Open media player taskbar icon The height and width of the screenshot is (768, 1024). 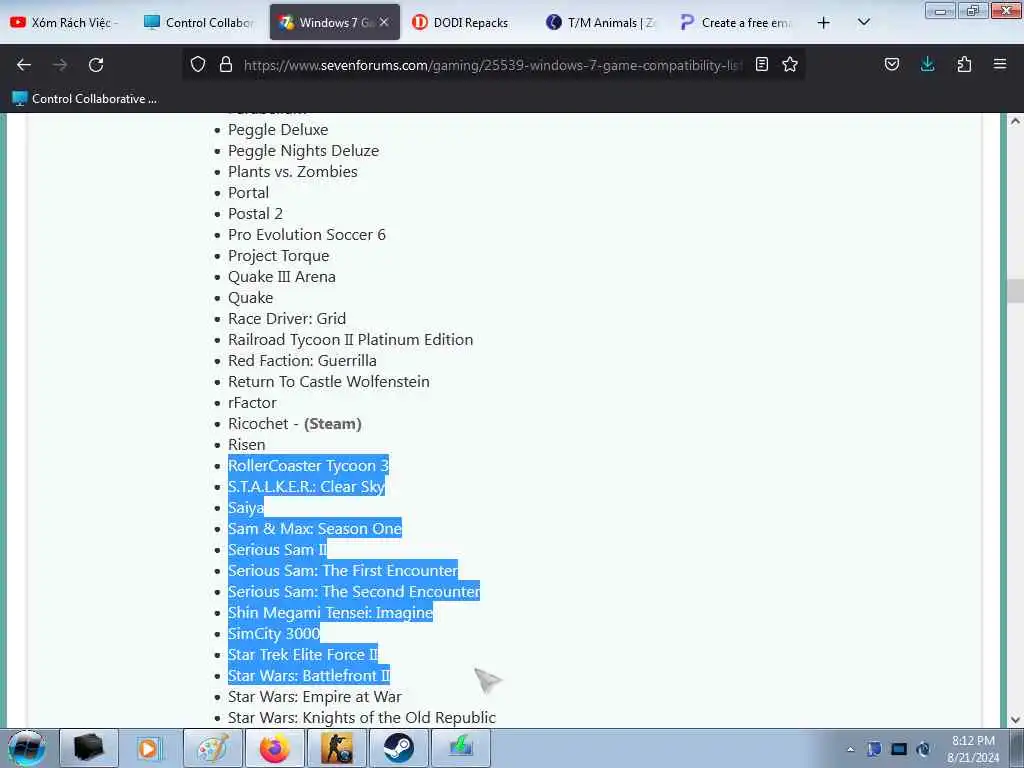point(148,748)
